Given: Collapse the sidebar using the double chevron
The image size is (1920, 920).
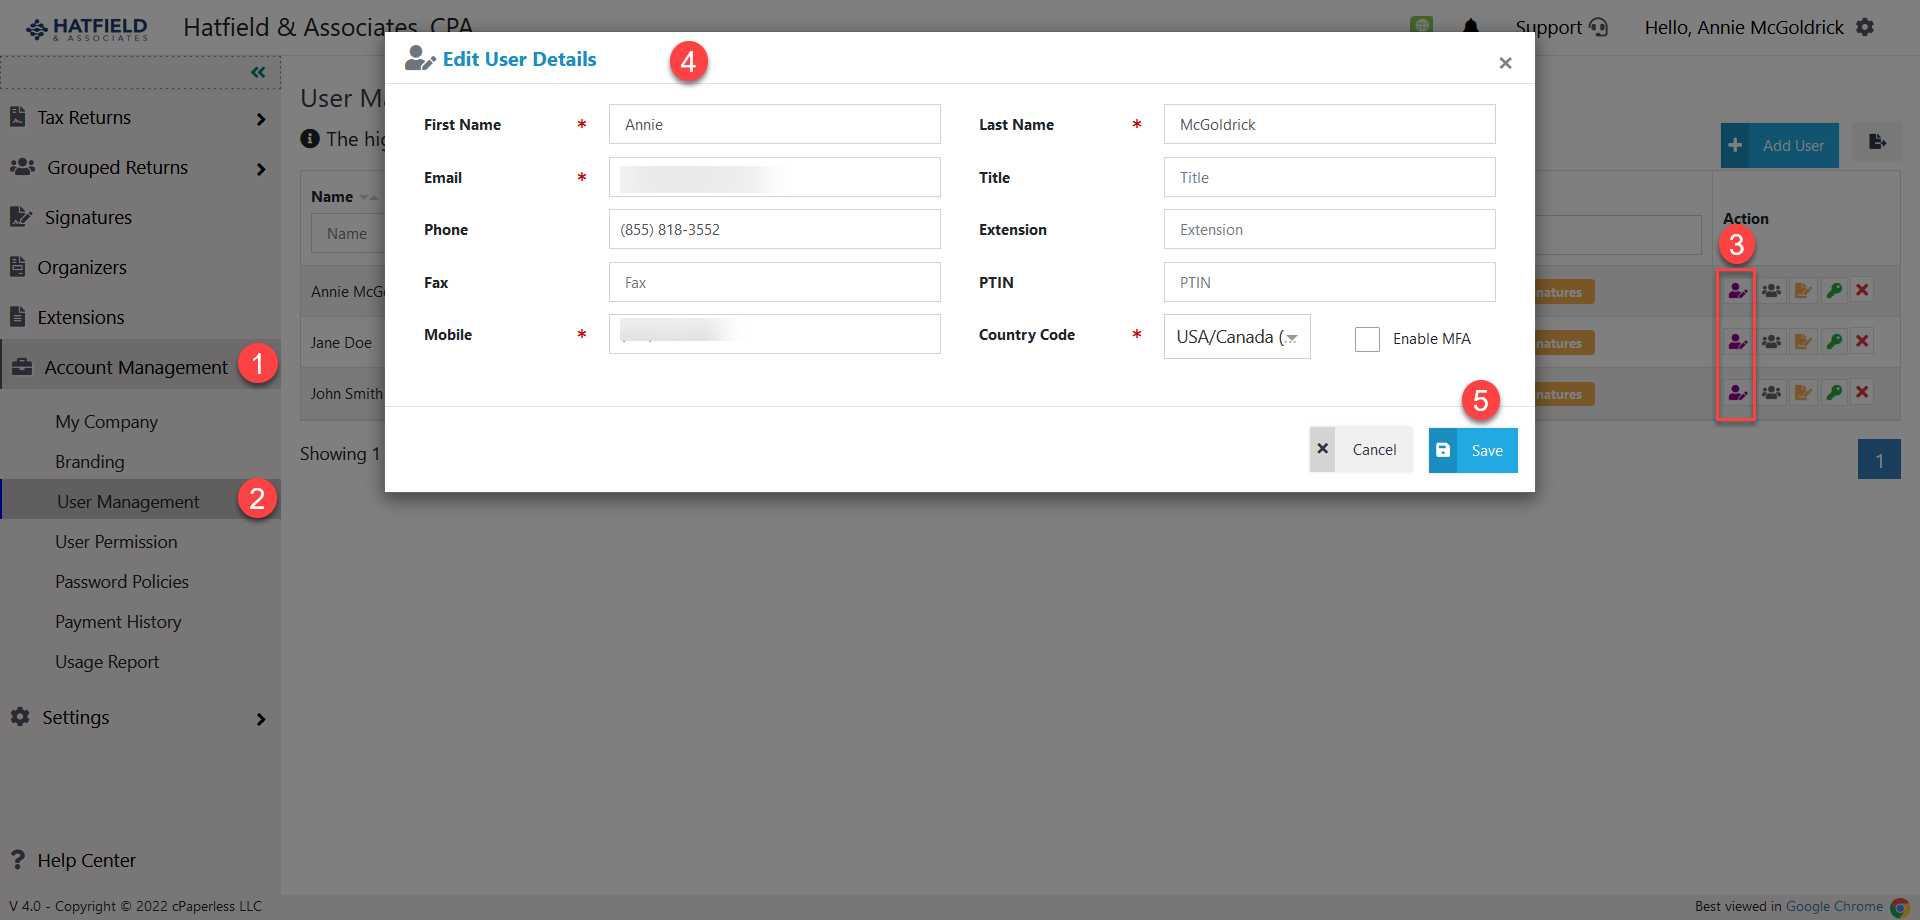Looking at the screenshot, I should [258, 71].
